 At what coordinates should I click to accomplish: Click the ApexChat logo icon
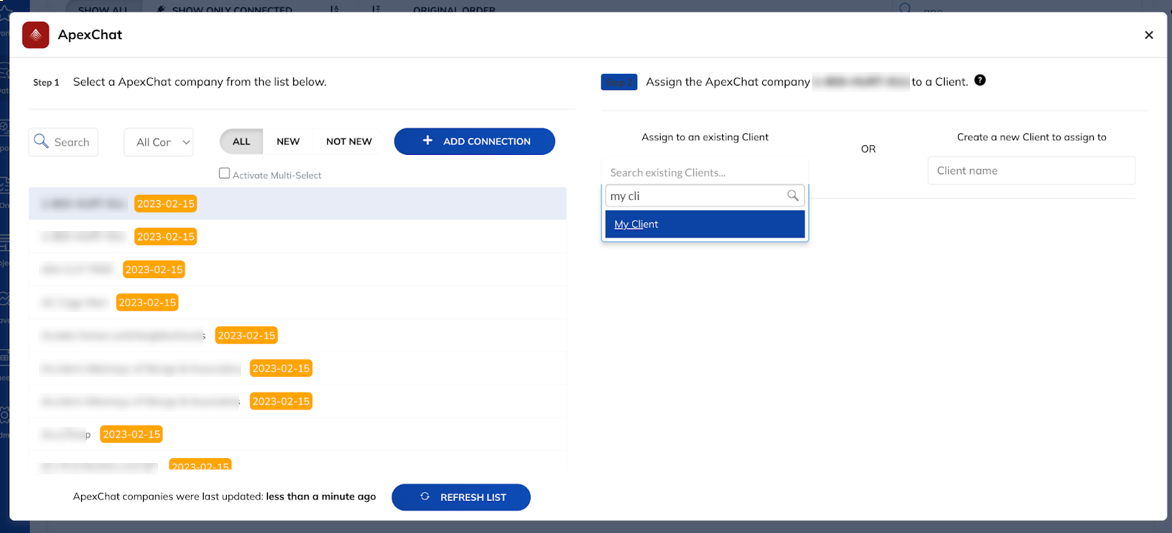click(x=36, y=35)
